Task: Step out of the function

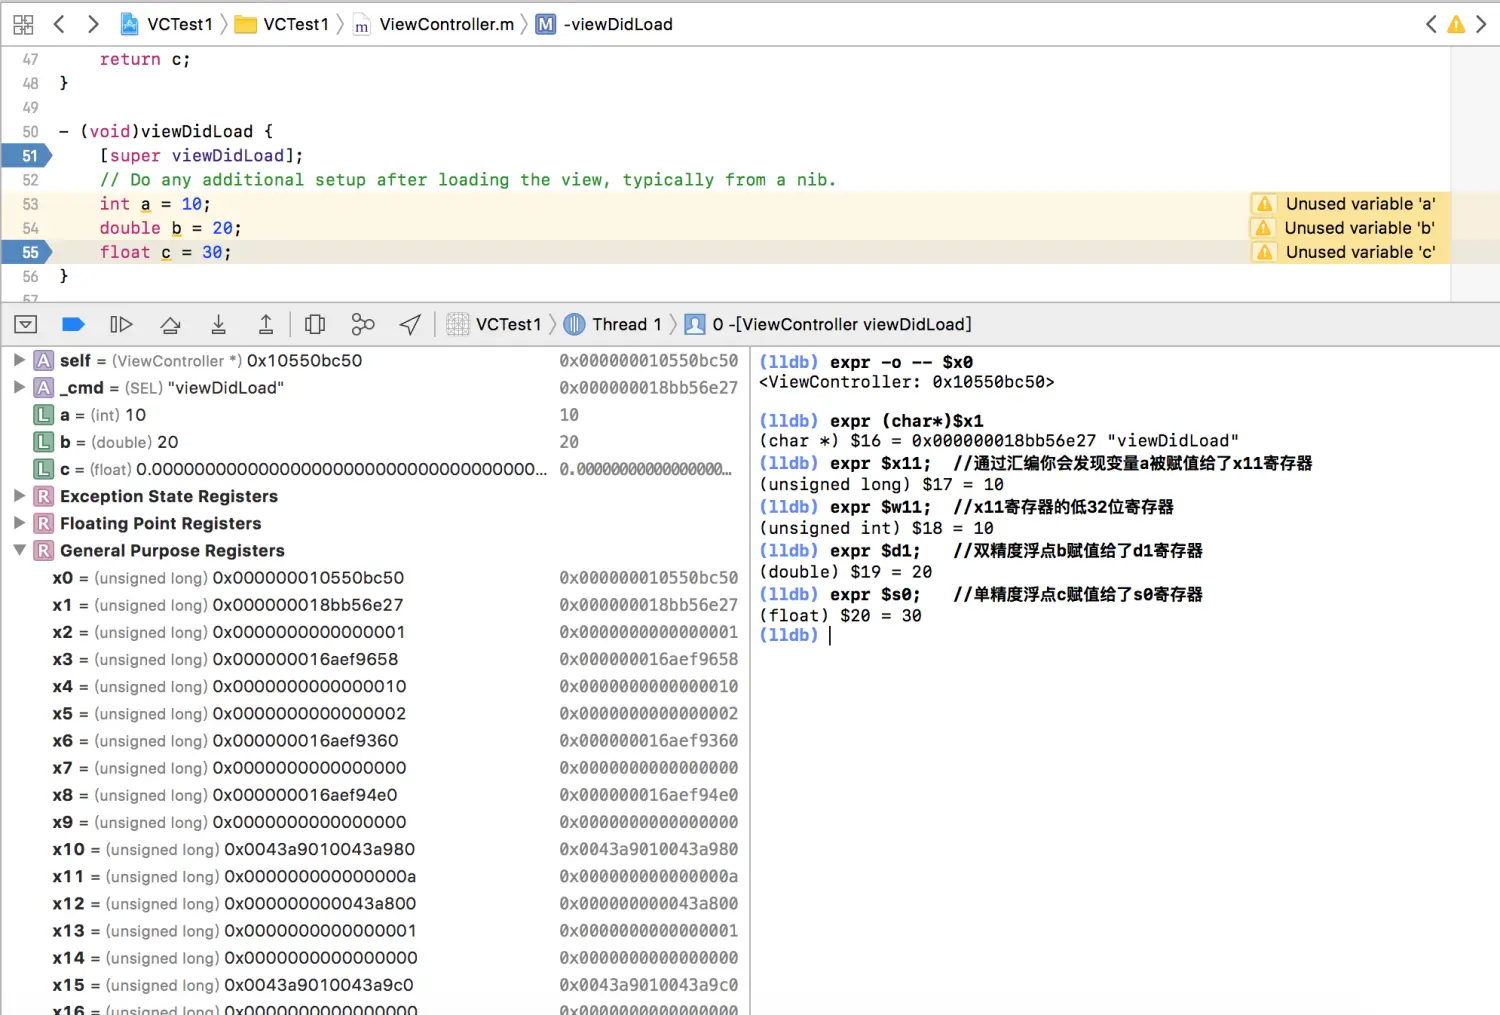Action: pyautogui.click(x=266, y=324)
